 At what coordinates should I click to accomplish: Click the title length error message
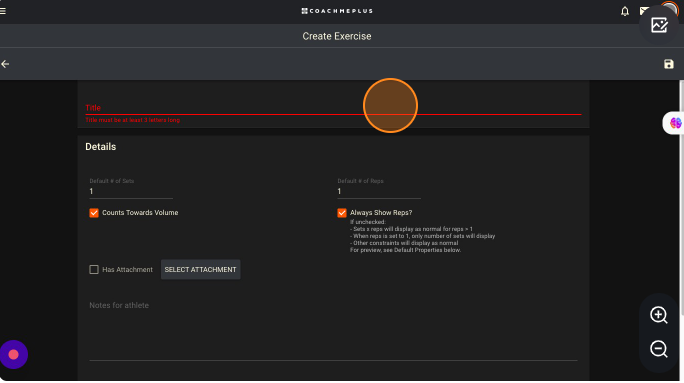coord(132,120)
